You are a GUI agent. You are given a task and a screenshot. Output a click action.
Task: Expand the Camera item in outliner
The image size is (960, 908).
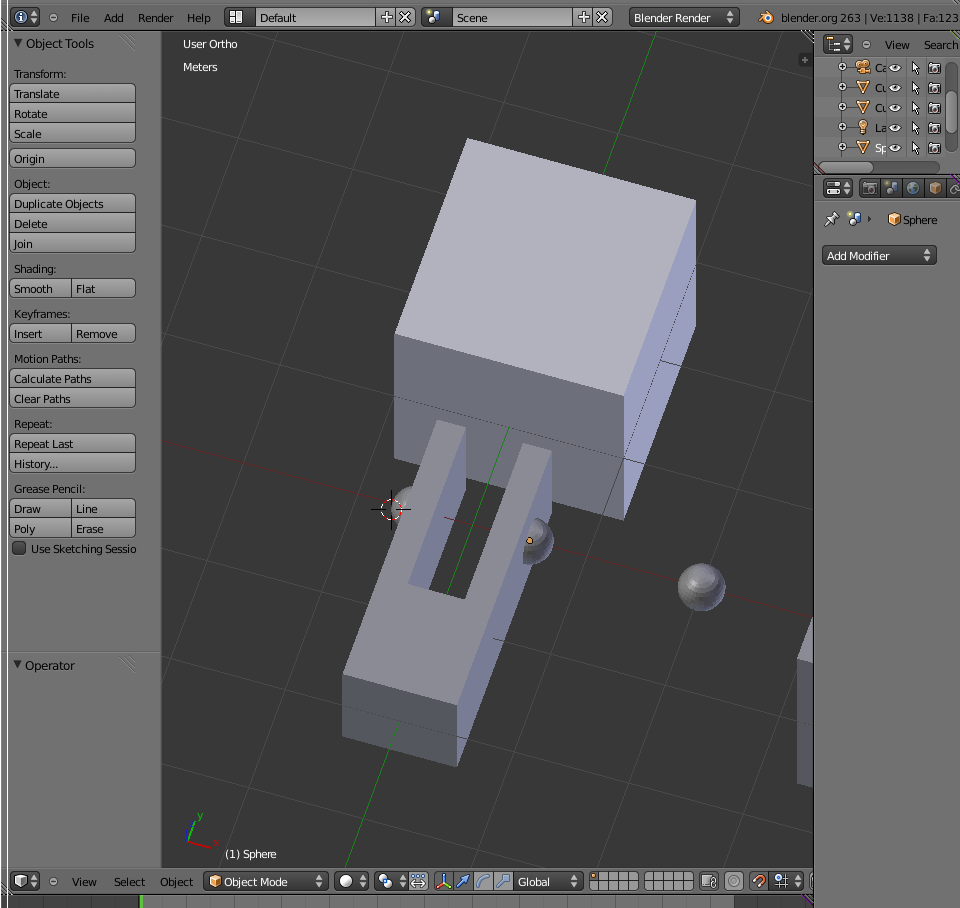point(842,68)
